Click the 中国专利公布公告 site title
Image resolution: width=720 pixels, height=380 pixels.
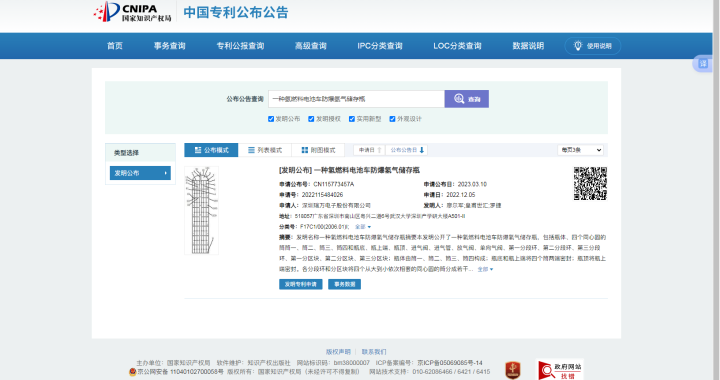point(236,12)
